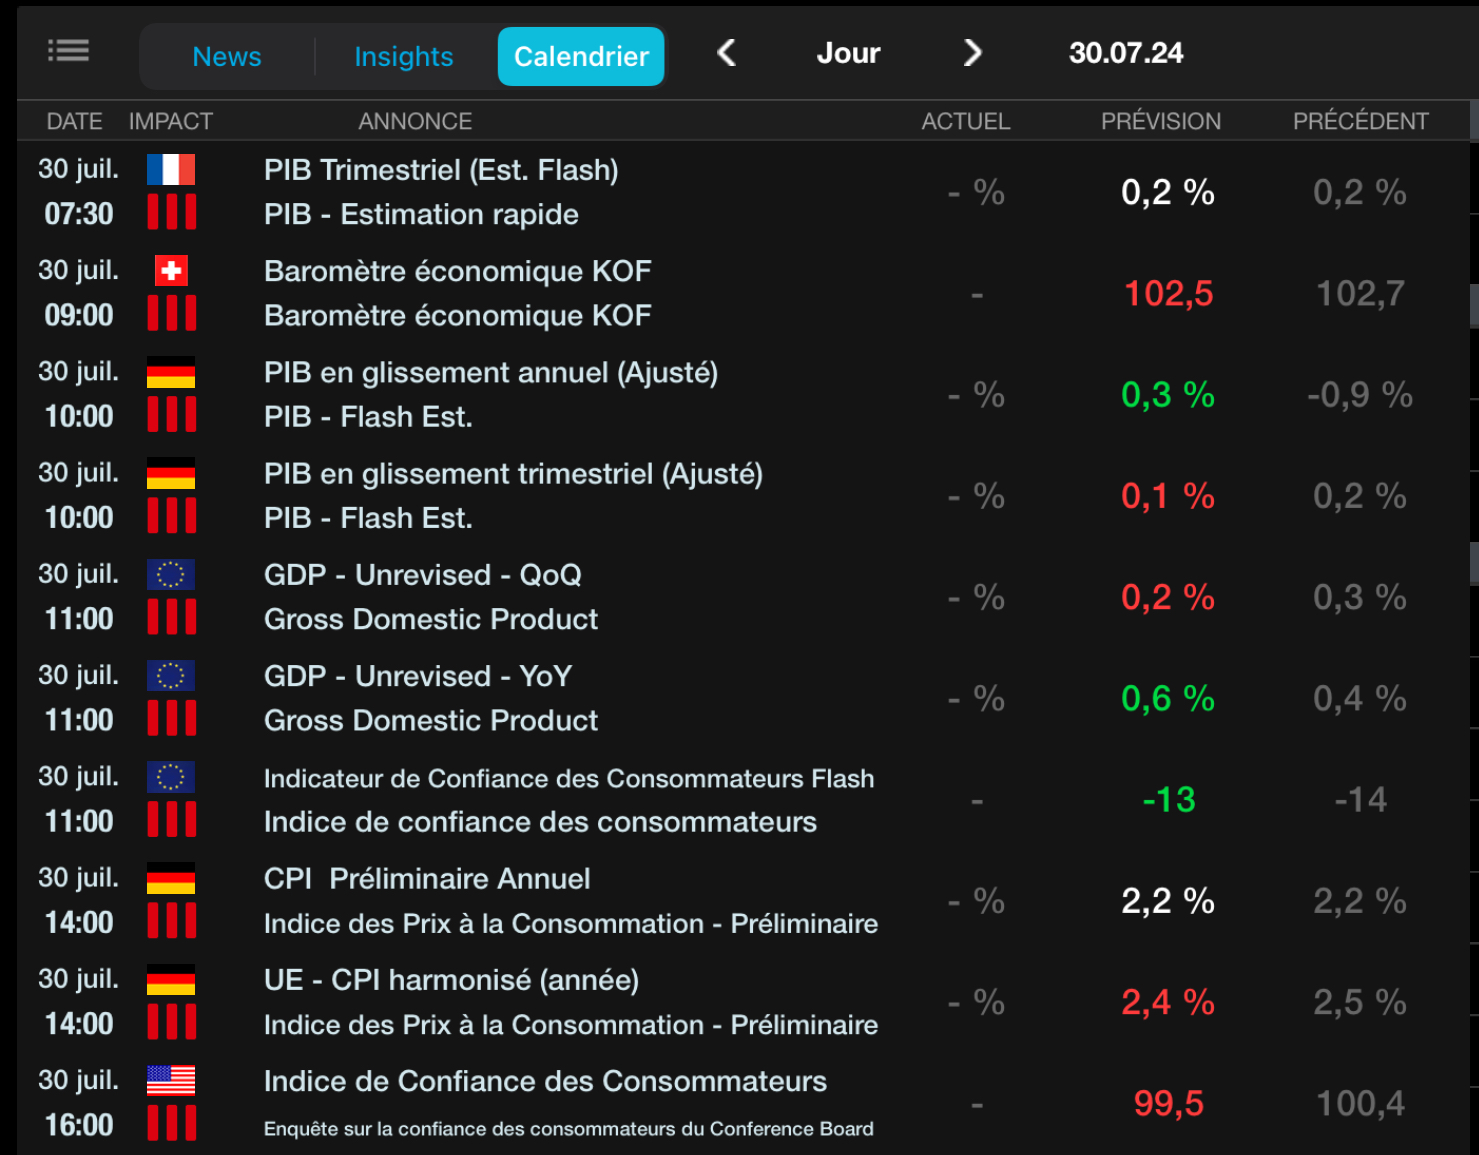
Task: Click impact bars for US consumer confidence
Action: pyautogui.click(x=171, y=1123)
